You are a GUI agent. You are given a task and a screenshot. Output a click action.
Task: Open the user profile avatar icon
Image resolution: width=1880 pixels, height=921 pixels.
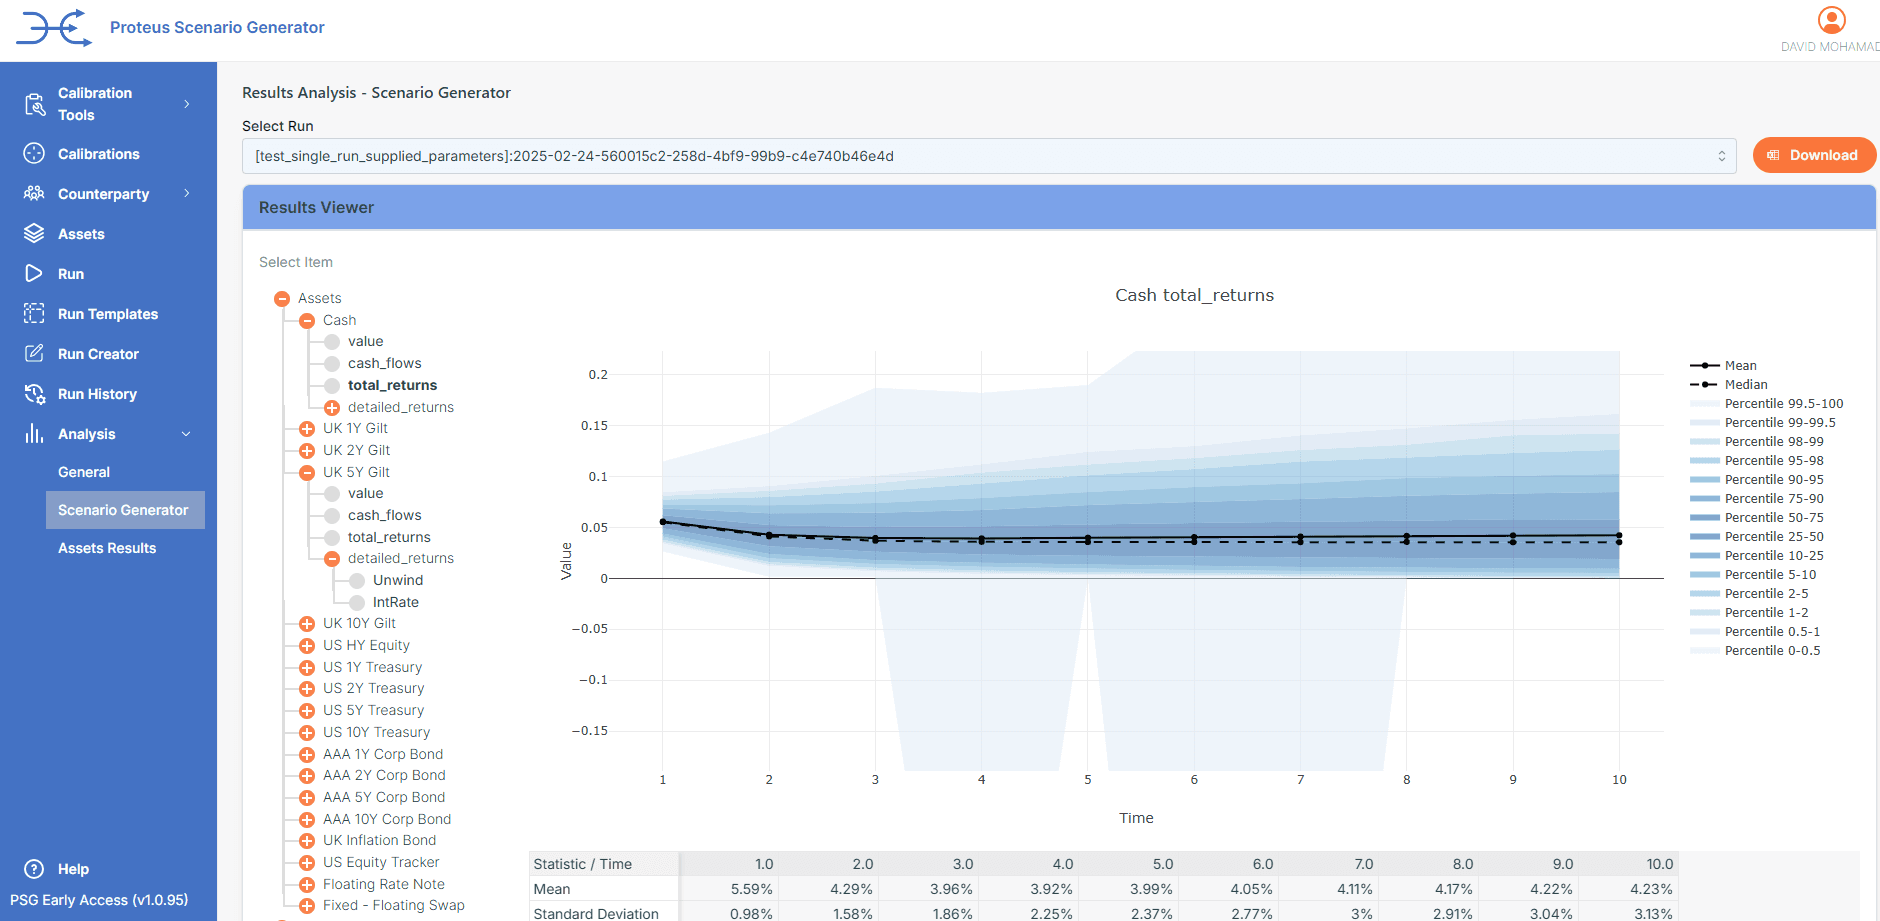point(1831,20)
